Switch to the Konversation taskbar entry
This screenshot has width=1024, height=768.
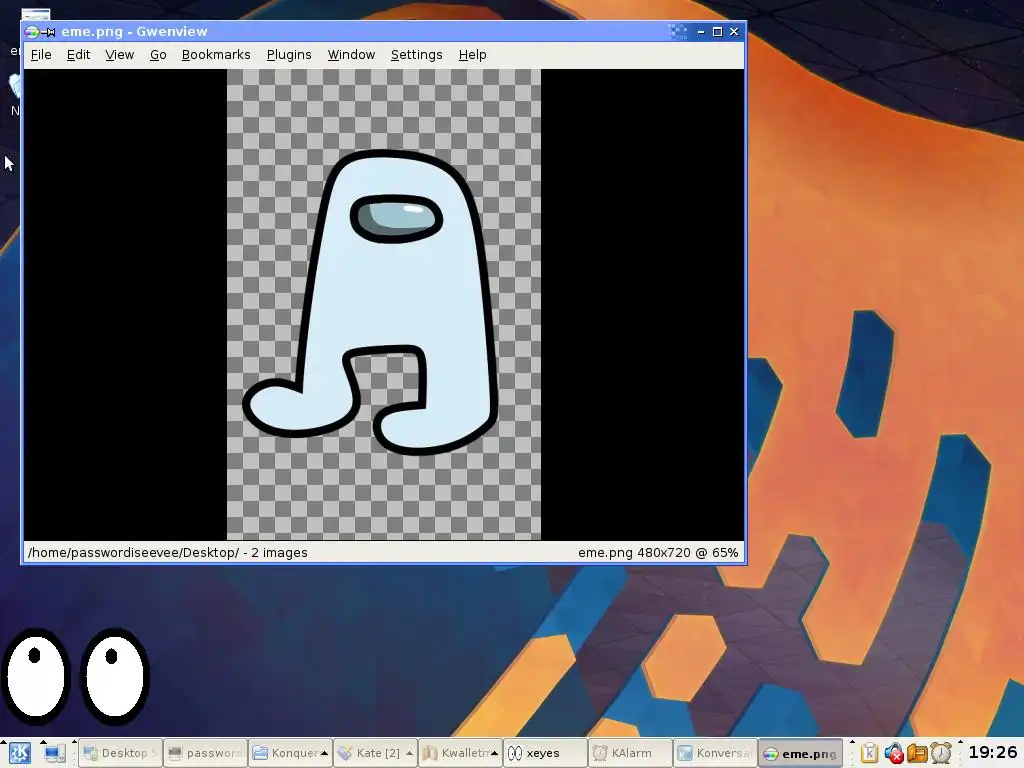coord(714,753)
